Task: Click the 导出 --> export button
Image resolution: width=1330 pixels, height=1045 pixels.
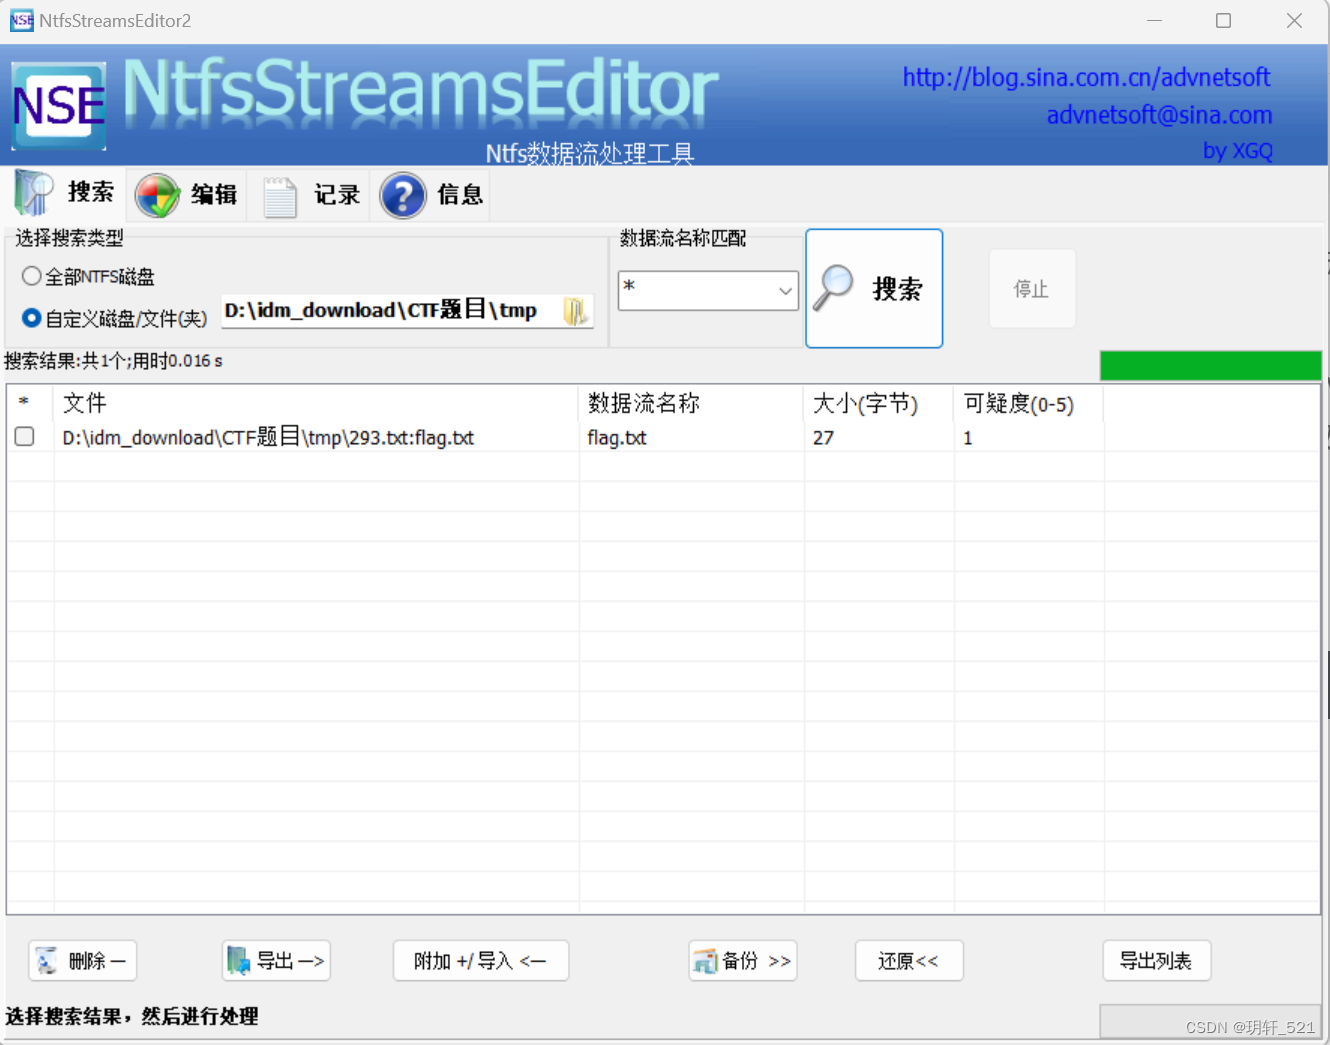Action: [276, 961]
